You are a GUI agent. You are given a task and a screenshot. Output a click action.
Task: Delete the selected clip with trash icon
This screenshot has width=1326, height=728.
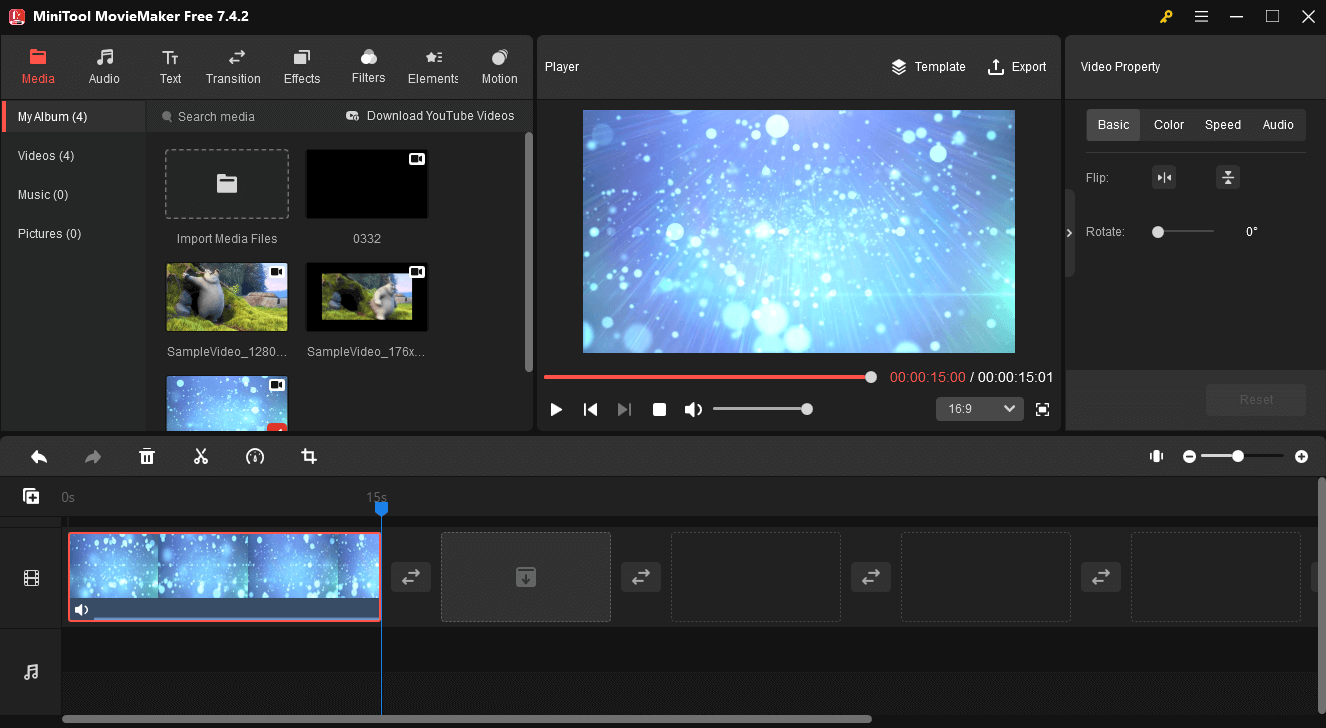point(147,457)
